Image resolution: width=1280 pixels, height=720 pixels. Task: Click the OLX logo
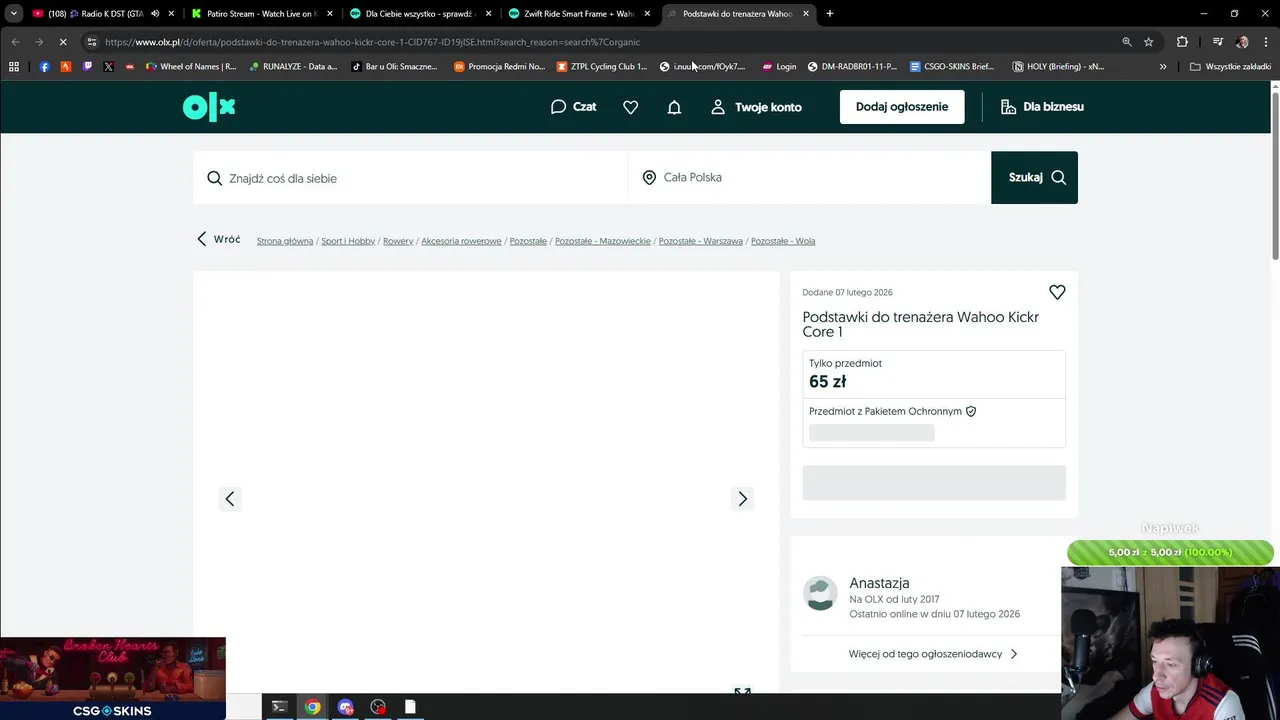(209, 107)
